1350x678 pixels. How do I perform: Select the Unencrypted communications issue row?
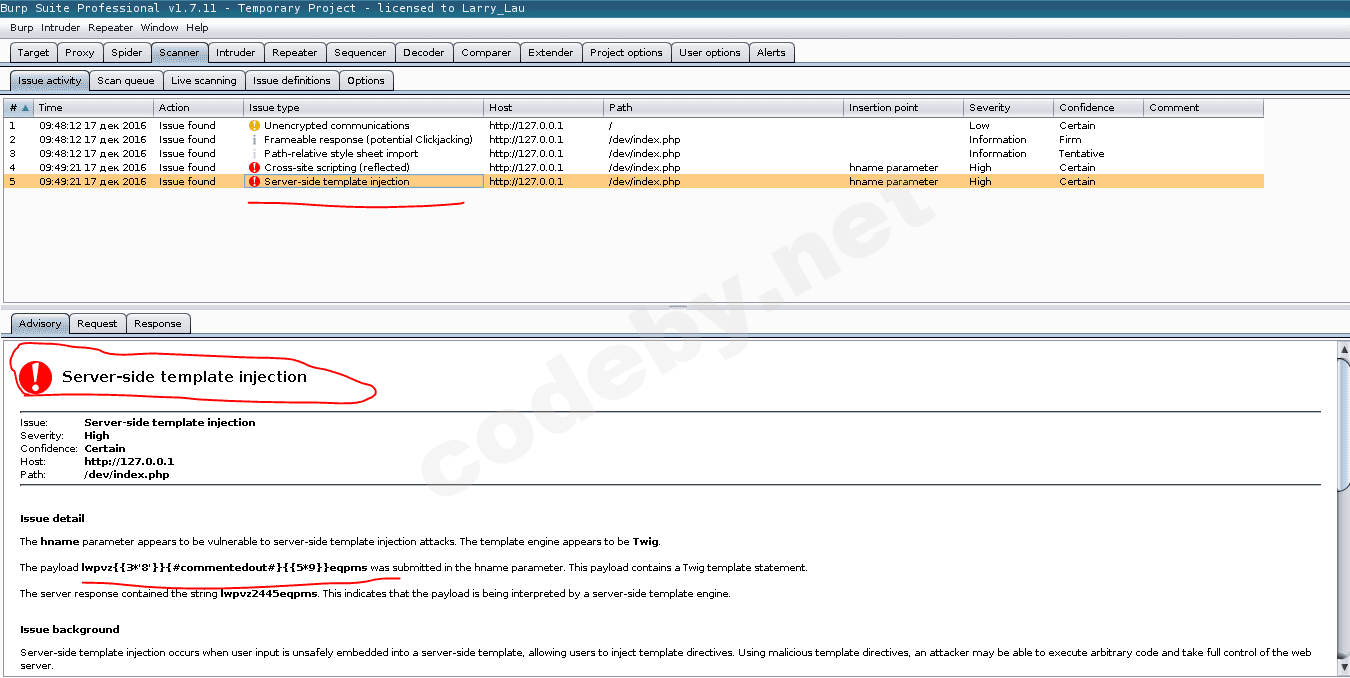pos(634,126)
